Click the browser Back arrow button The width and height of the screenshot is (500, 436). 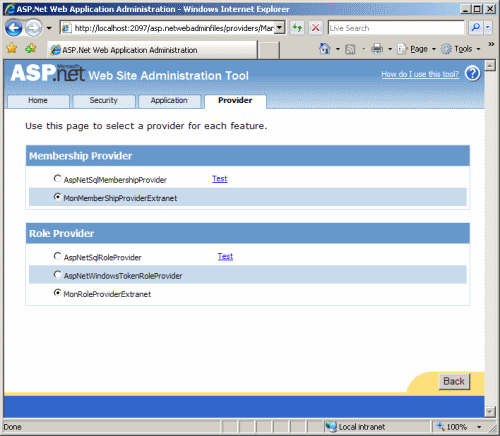coord(13,28)
